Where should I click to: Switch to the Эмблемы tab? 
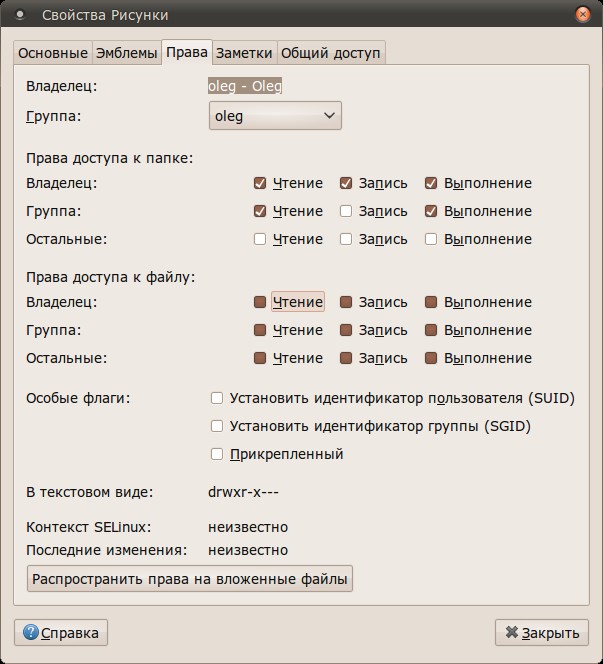(126, 53)
